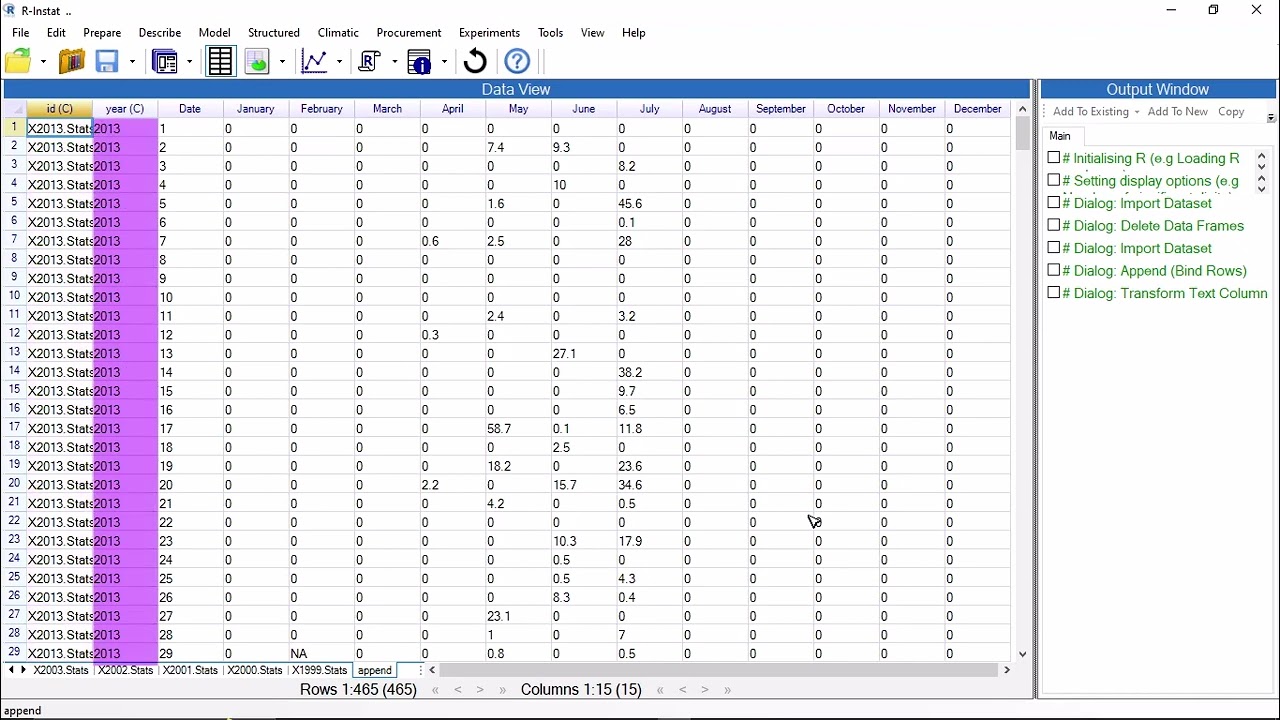Expand the layout icon dropdown arrow
The width and height of the screenshot is (1280, 720).
[x=189, y=62]
